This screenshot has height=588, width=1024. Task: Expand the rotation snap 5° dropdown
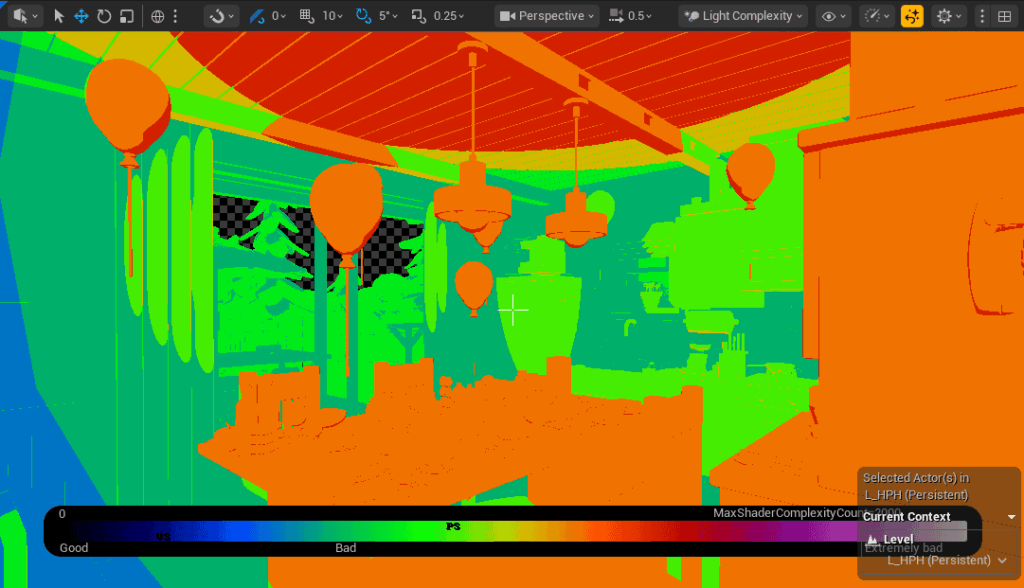click(388, 16)
